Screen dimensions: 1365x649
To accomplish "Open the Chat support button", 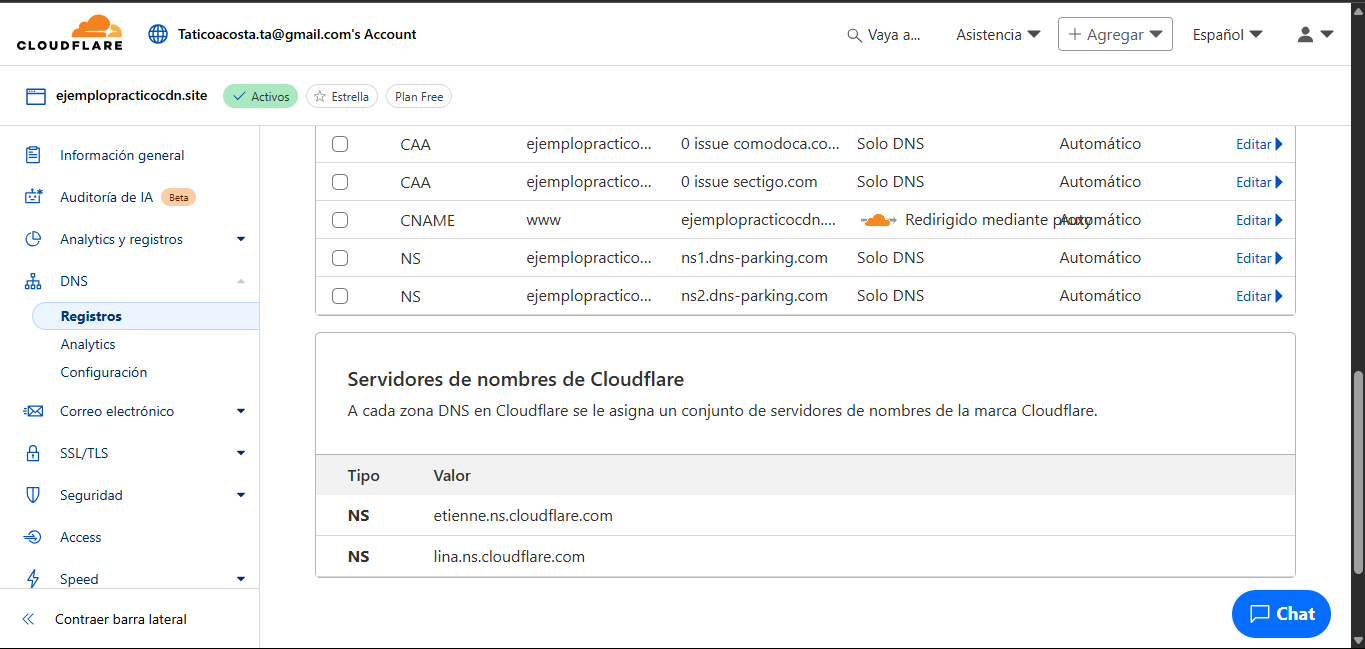I will click(1281, 614).
